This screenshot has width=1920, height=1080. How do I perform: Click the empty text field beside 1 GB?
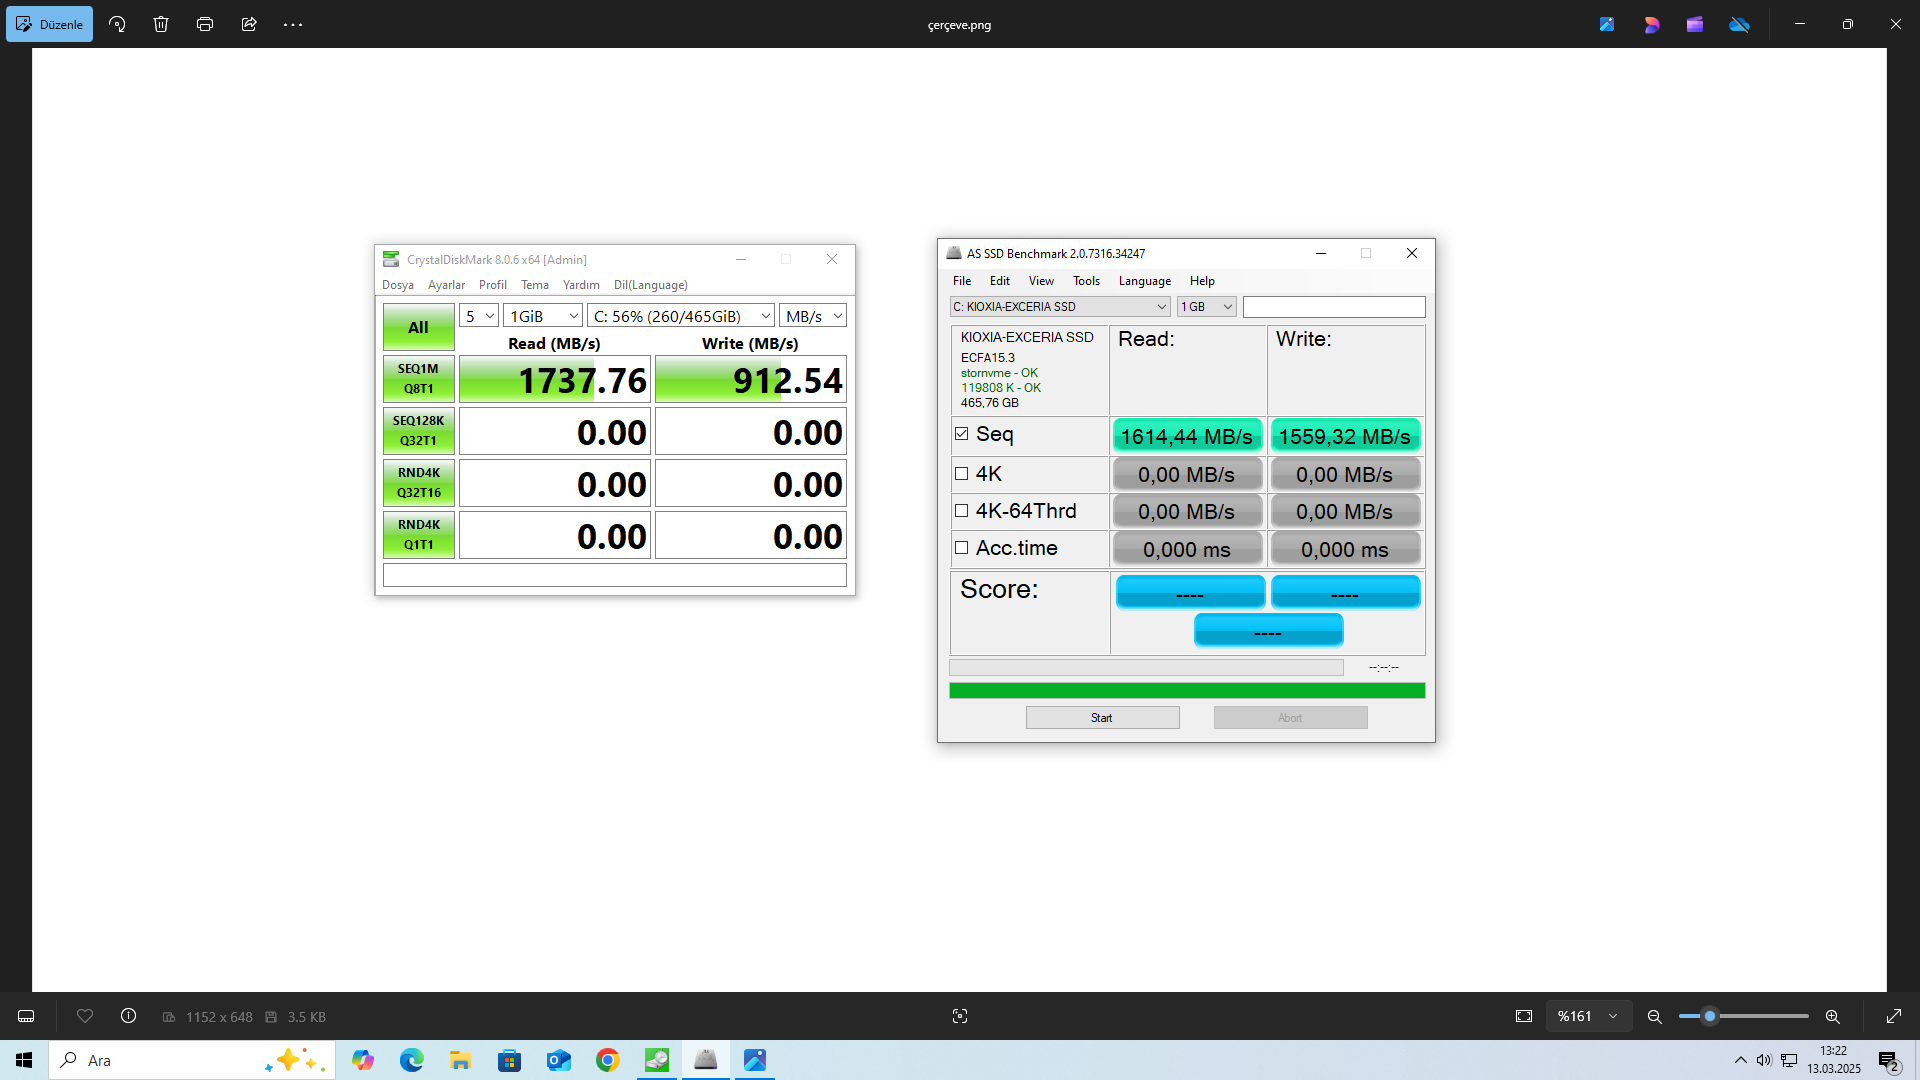coord(1334,307)
